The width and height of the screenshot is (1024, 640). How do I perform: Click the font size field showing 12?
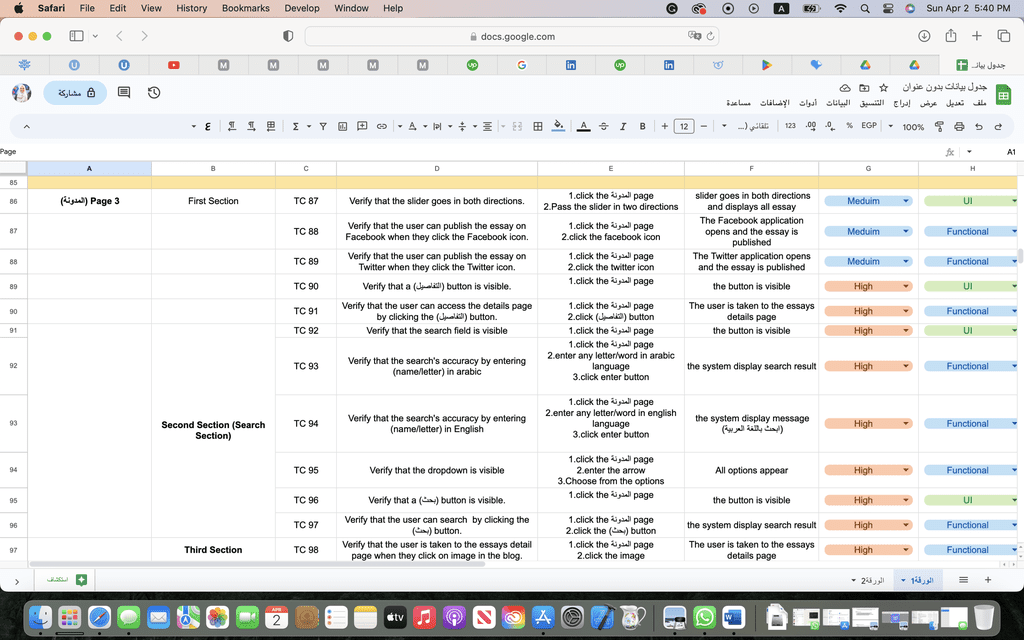(684, 126)
